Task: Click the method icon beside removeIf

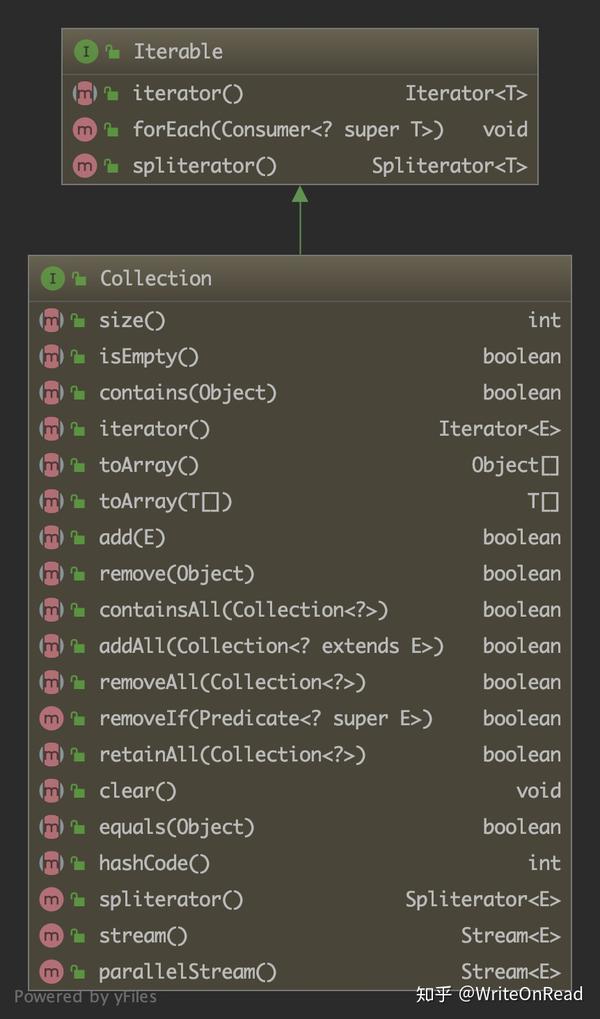Action: [51, 719]
